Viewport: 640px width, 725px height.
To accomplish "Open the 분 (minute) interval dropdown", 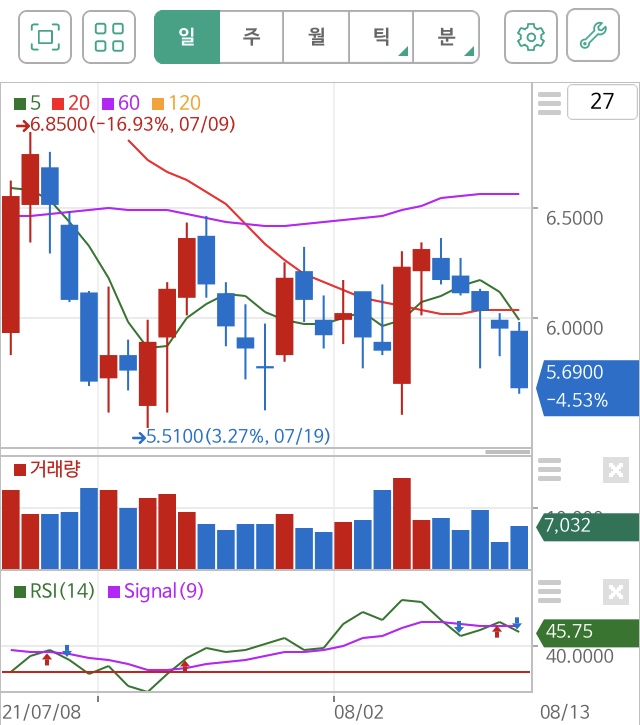I will click(x=446, y=37).
